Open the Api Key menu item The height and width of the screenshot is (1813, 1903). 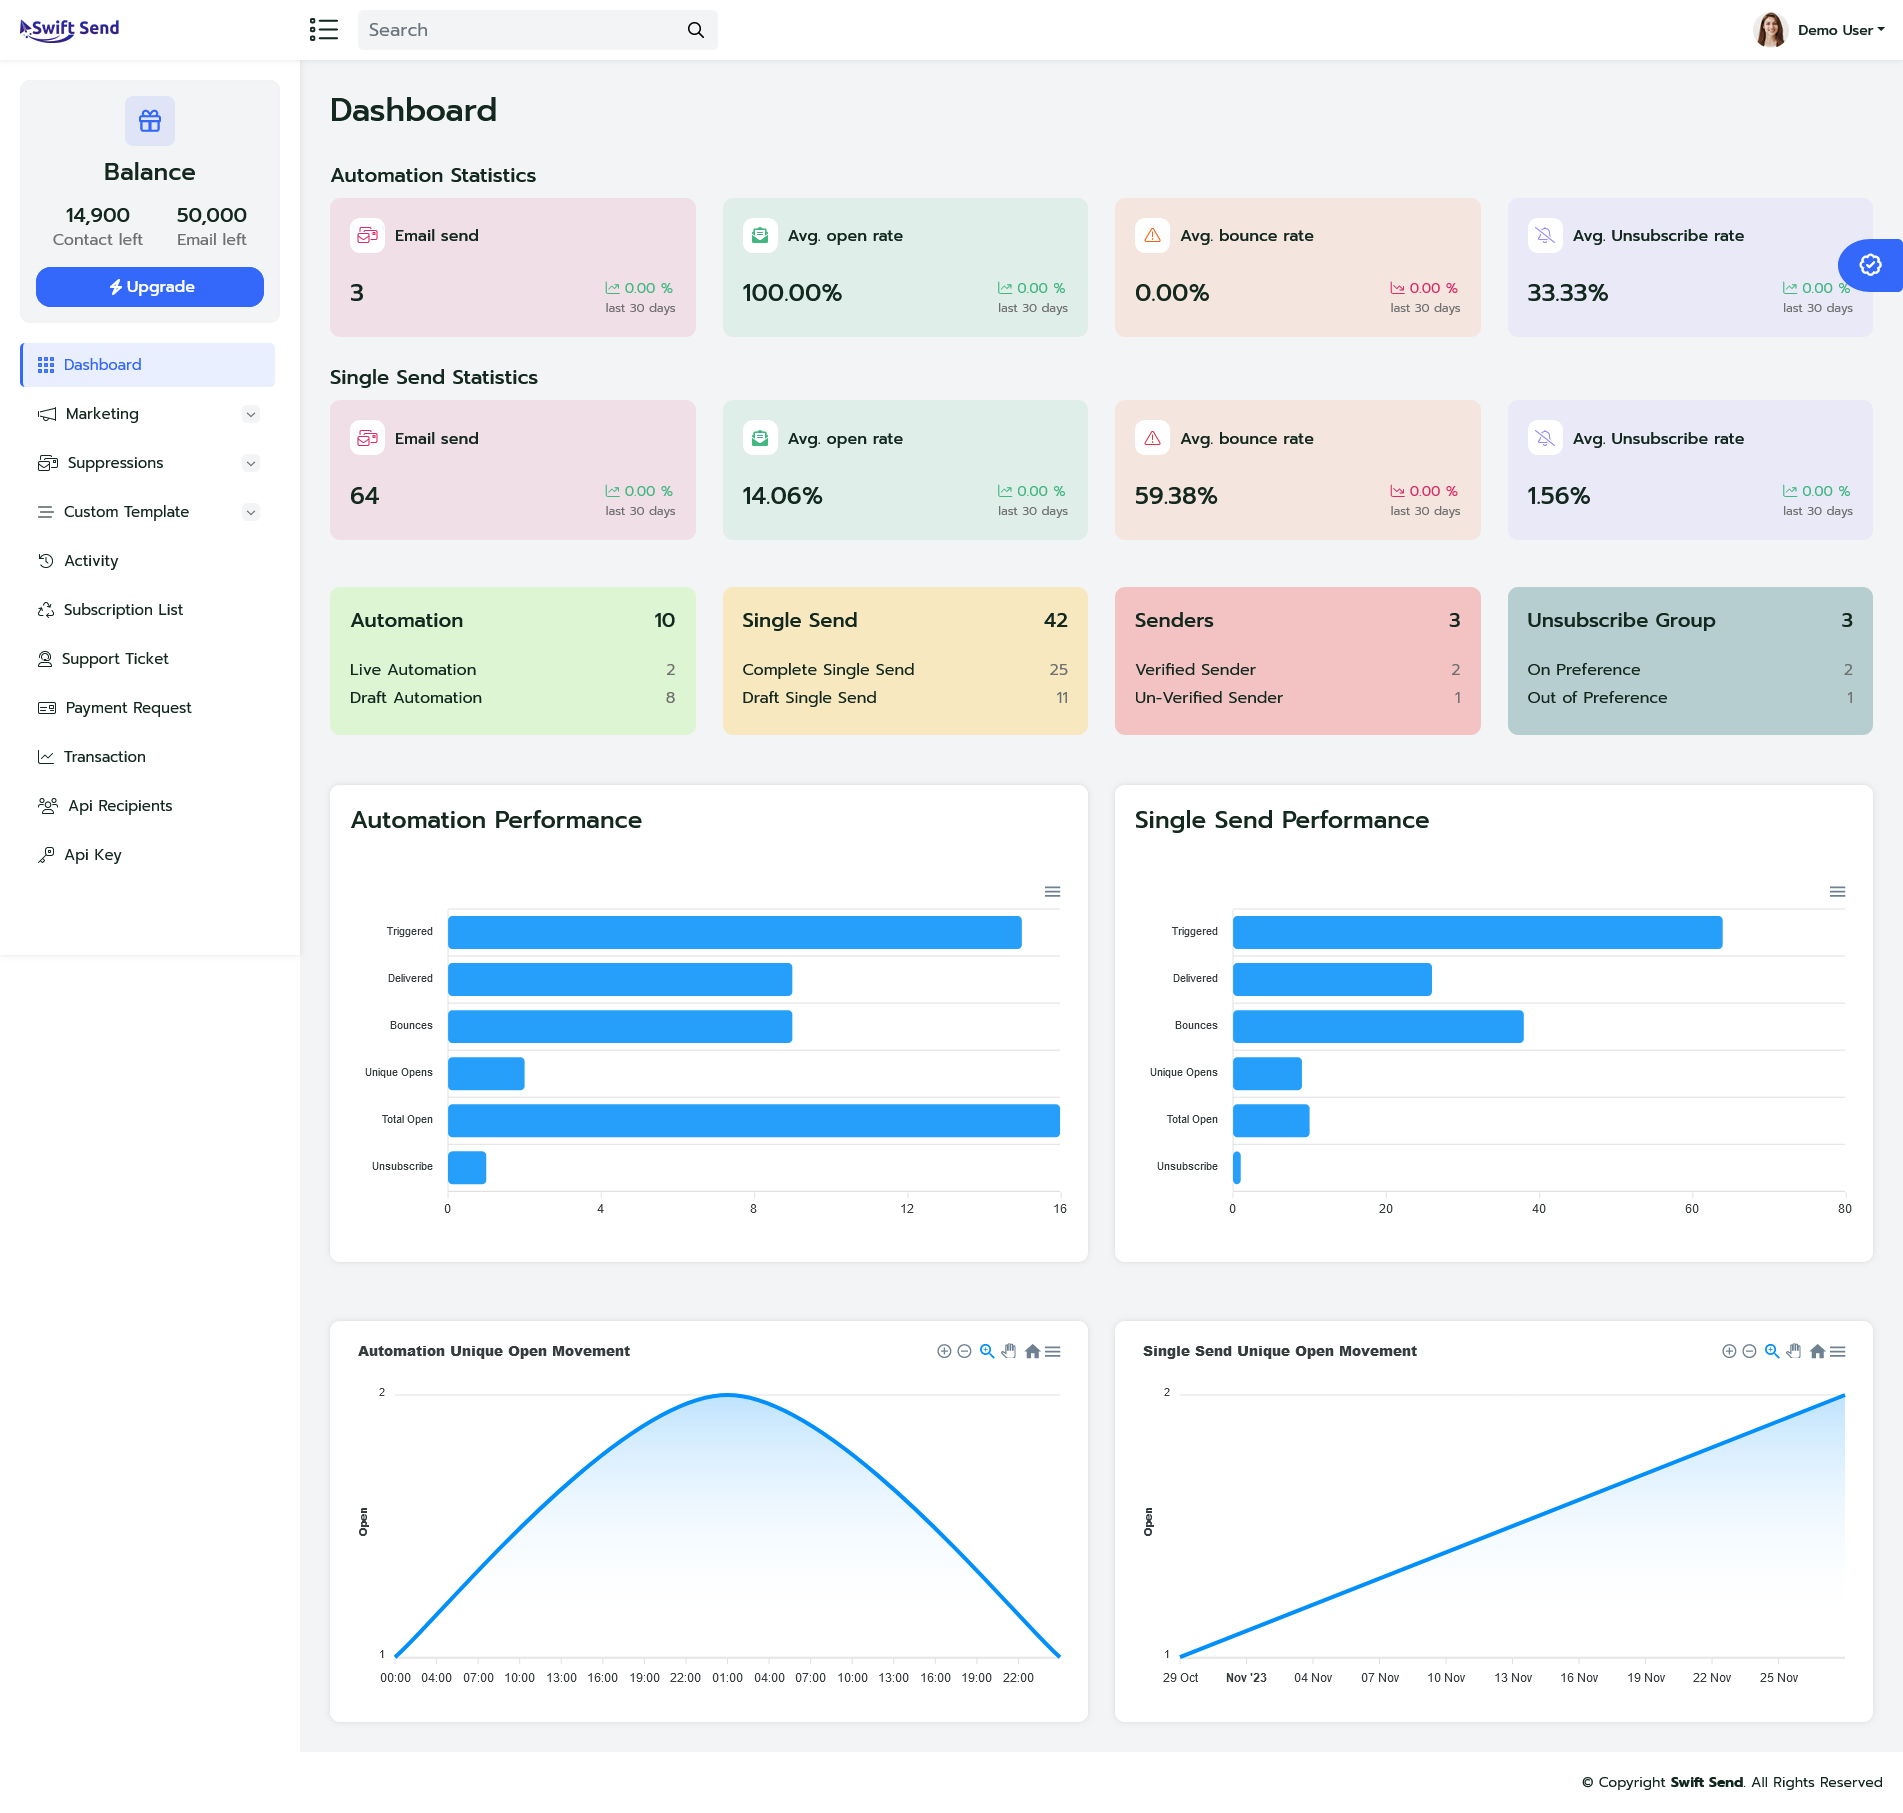(x=92, y=855)
